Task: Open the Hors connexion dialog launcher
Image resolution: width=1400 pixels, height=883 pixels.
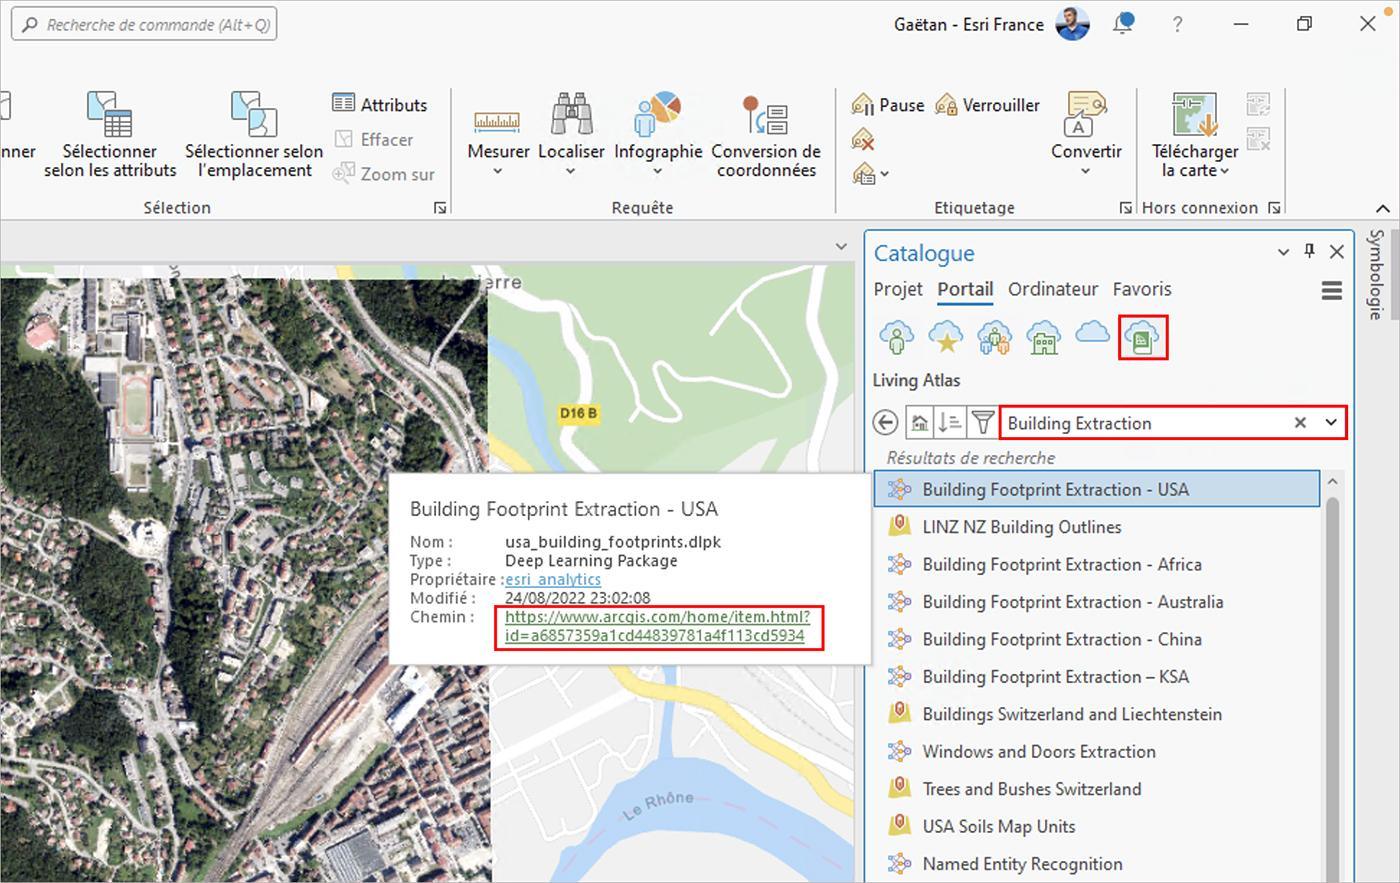Action: coord(1274,208)
